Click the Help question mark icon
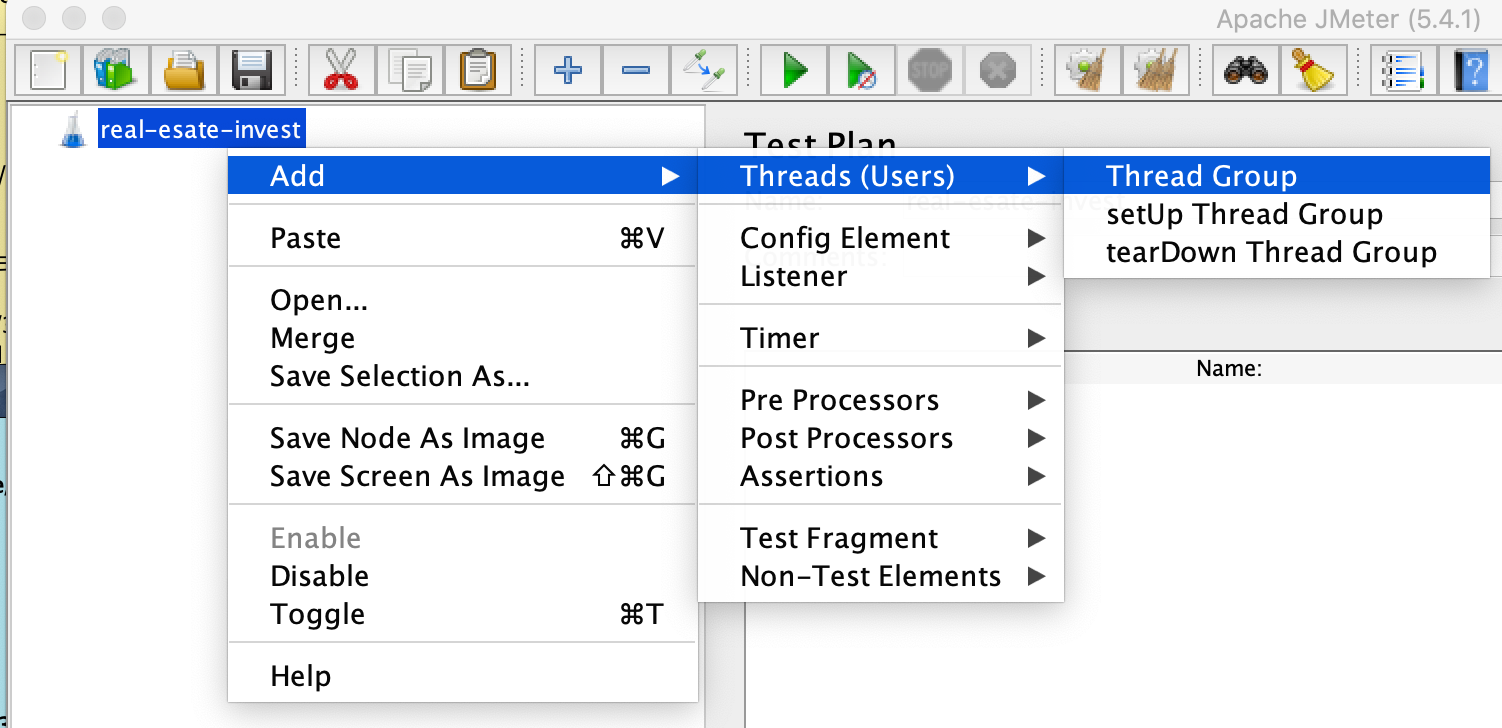The image size is (1502, 728). click(1470, 71)
